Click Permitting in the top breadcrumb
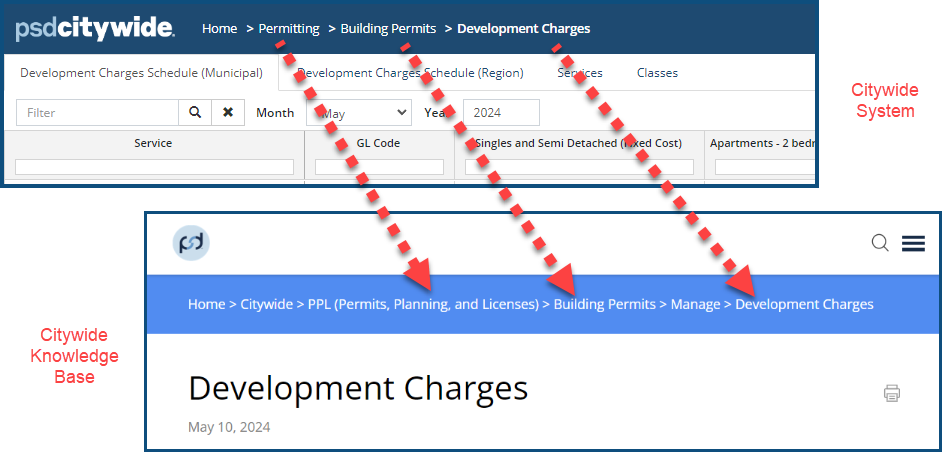 [289, 28]
